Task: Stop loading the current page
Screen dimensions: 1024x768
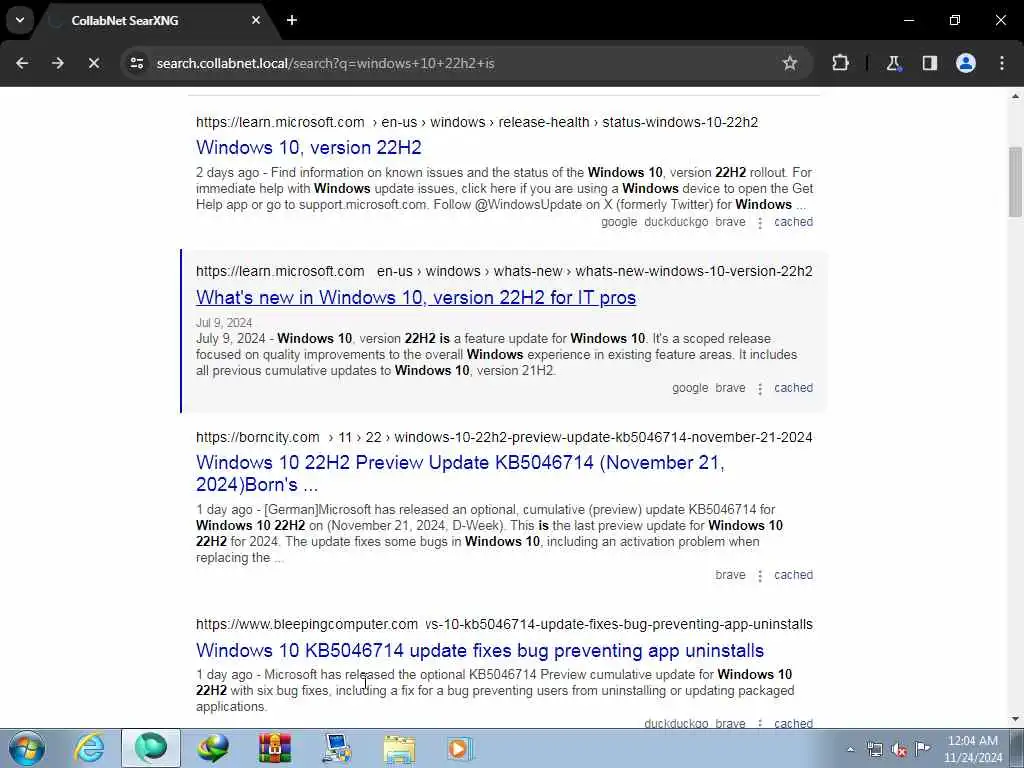Action: [93, 63]
